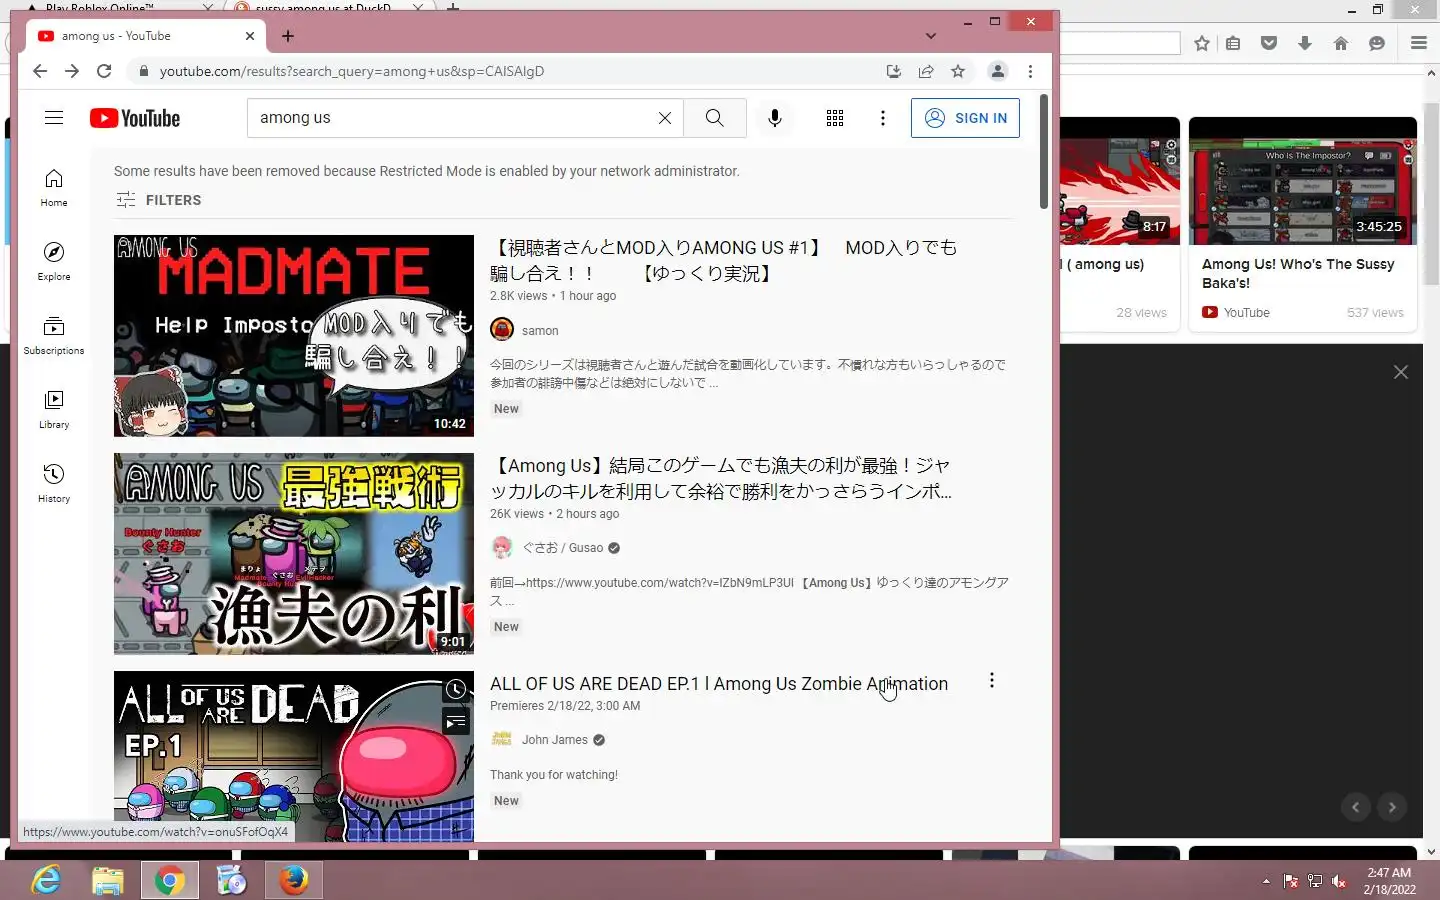Click the SIGN IN button
Screen dimensions: 1440x900
point(965,118)
